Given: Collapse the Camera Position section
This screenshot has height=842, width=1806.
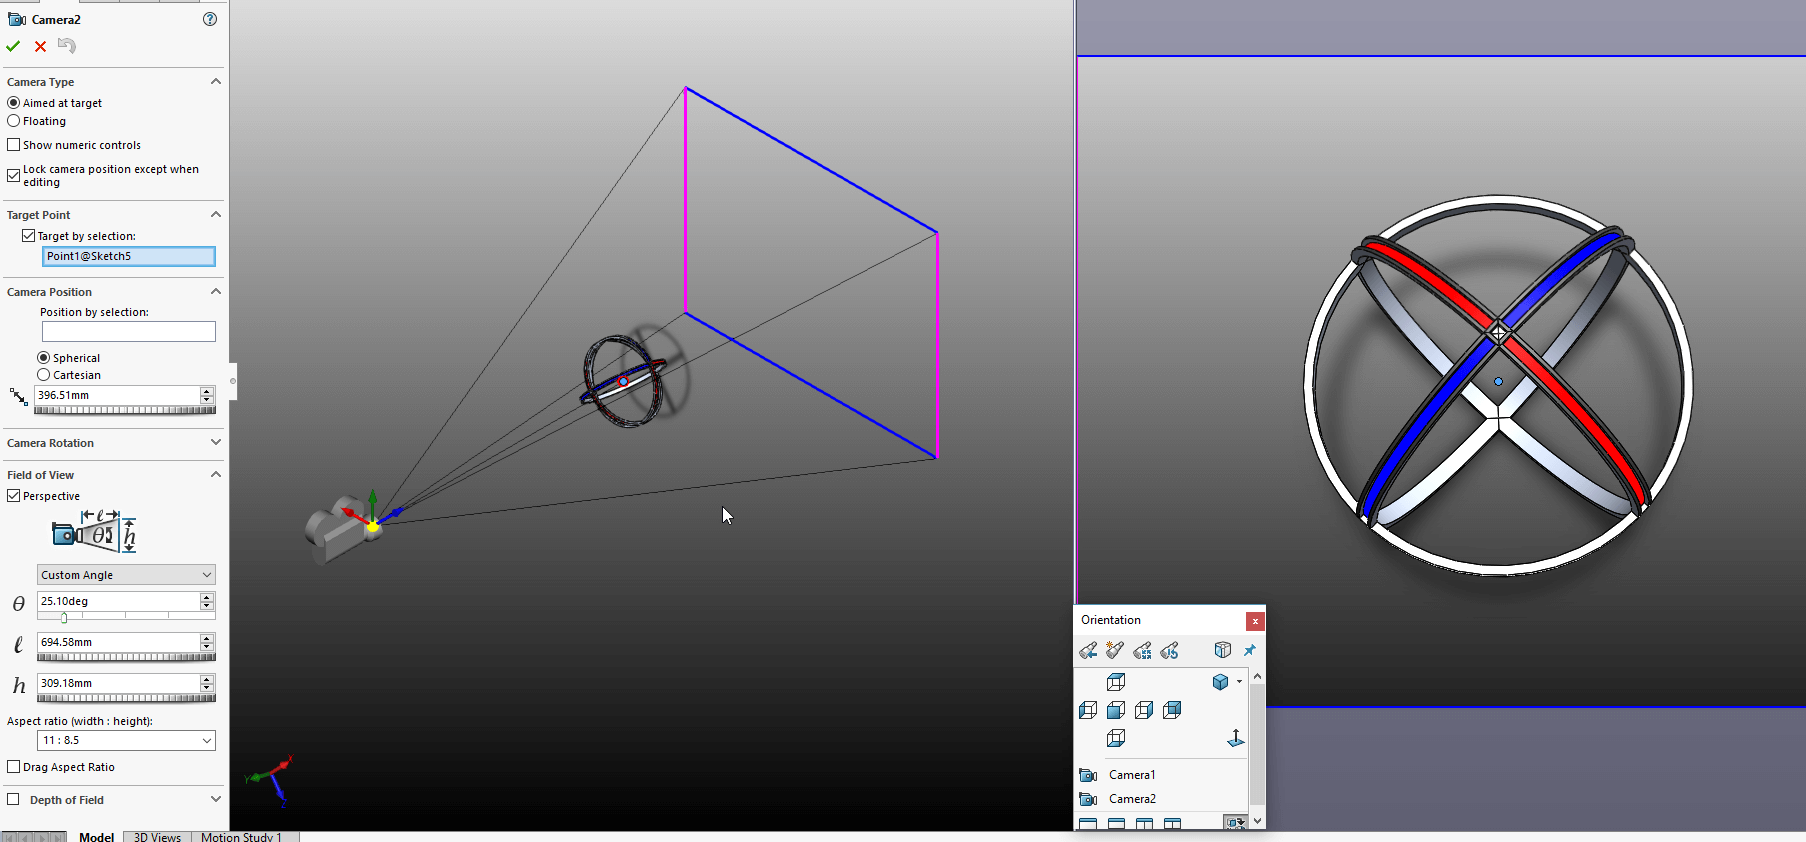Looking at the screenshot, I should click(x=215, y=292).
